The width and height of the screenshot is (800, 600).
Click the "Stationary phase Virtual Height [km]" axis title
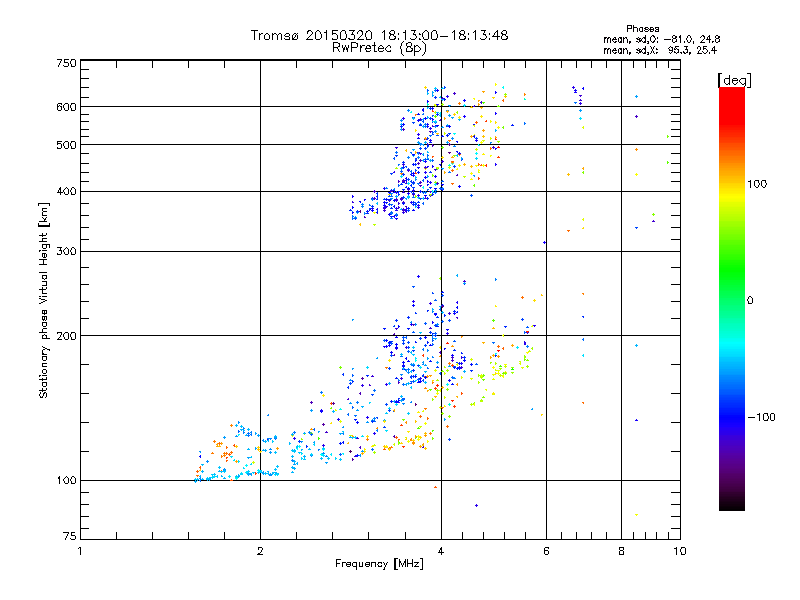[43, 300]
